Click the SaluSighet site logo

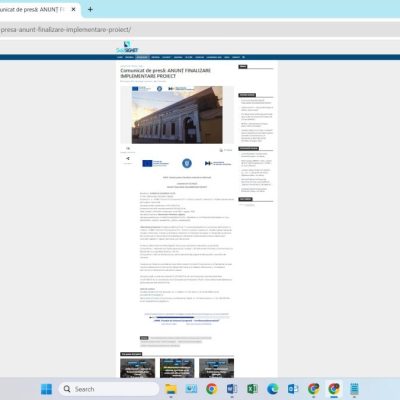(127, 47)
